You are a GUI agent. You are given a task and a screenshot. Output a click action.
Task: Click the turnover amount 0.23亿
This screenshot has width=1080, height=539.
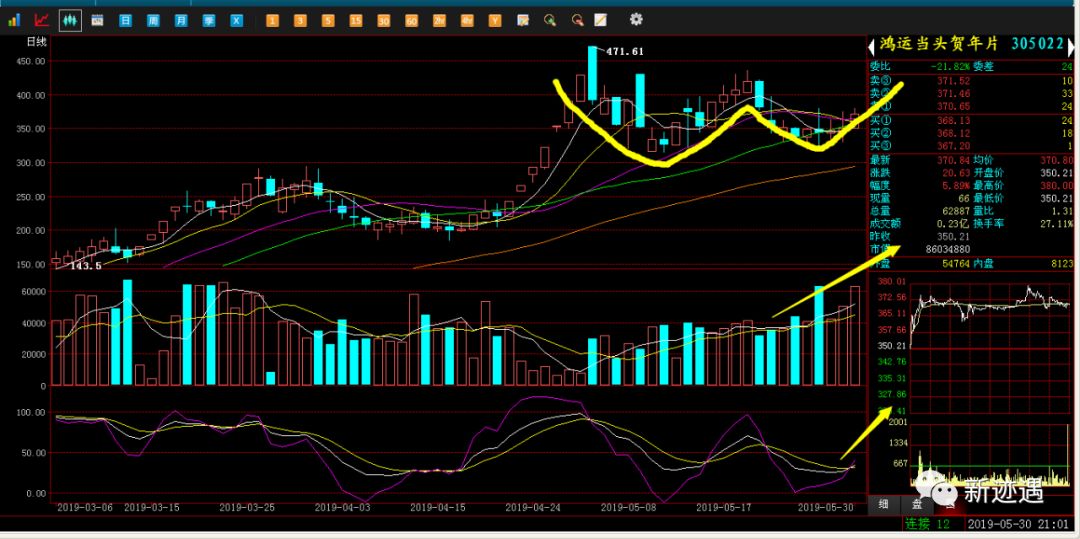click(954, 224)
